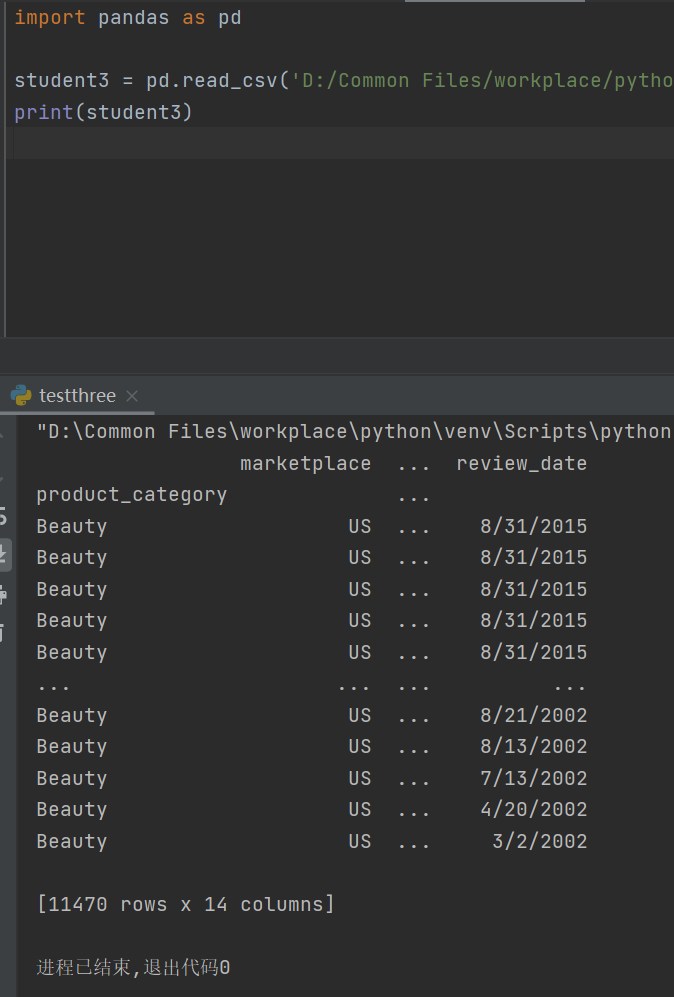The width and height of the screenshot is (674, 997).
Task: Click the review_date column header in console output
Action: click(521, 463)
